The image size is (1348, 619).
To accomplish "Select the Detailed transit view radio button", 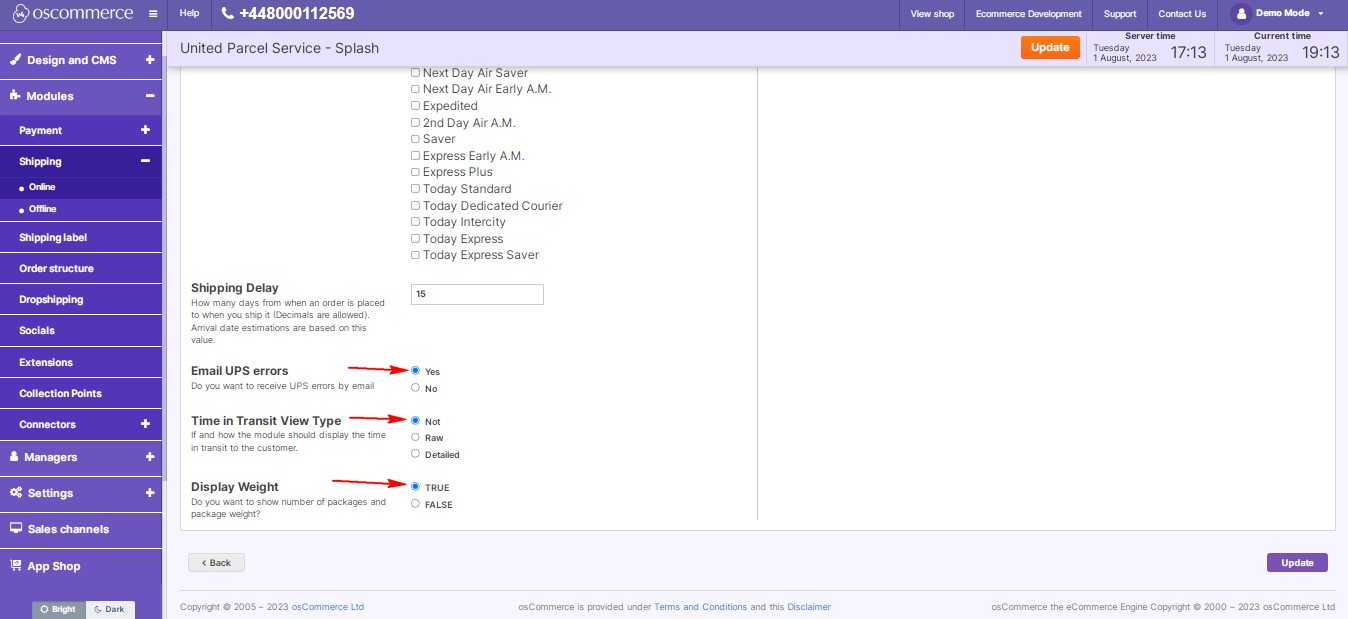I will (x=415, y=454).
